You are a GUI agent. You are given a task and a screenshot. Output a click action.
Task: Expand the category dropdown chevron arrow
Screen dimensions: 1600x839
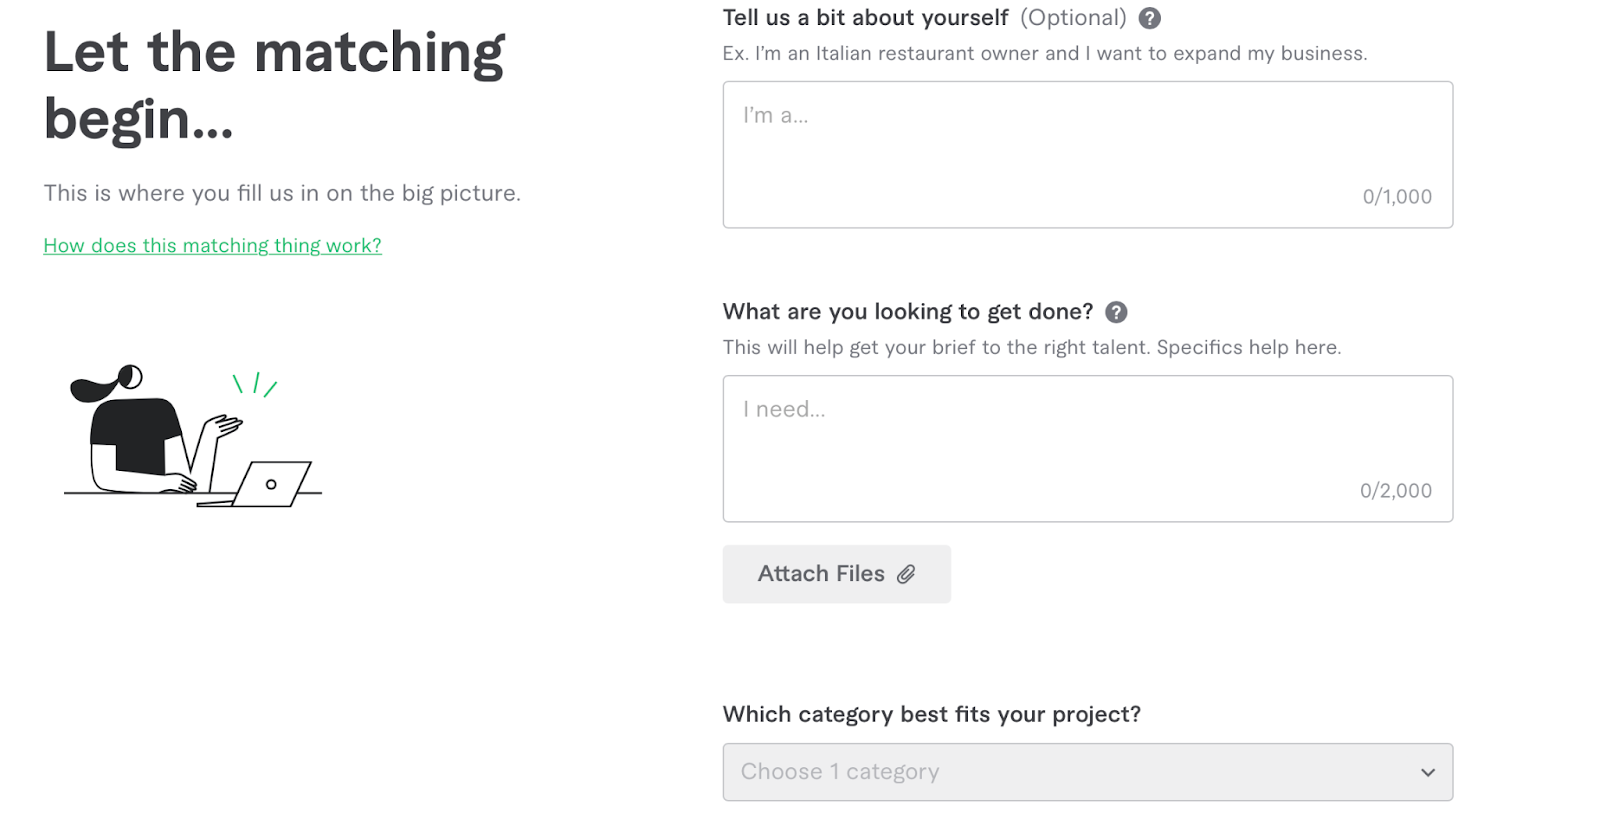(x=1428, y=772)
